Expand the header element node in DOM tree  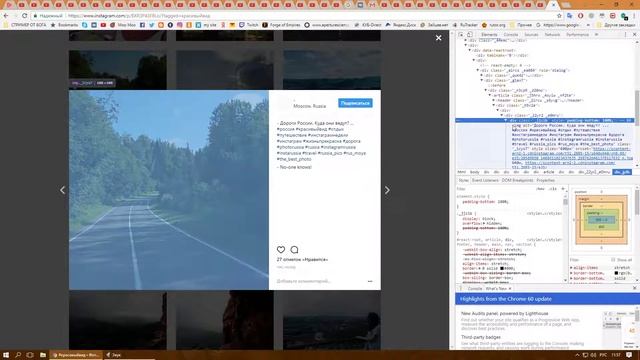(493, 100)
